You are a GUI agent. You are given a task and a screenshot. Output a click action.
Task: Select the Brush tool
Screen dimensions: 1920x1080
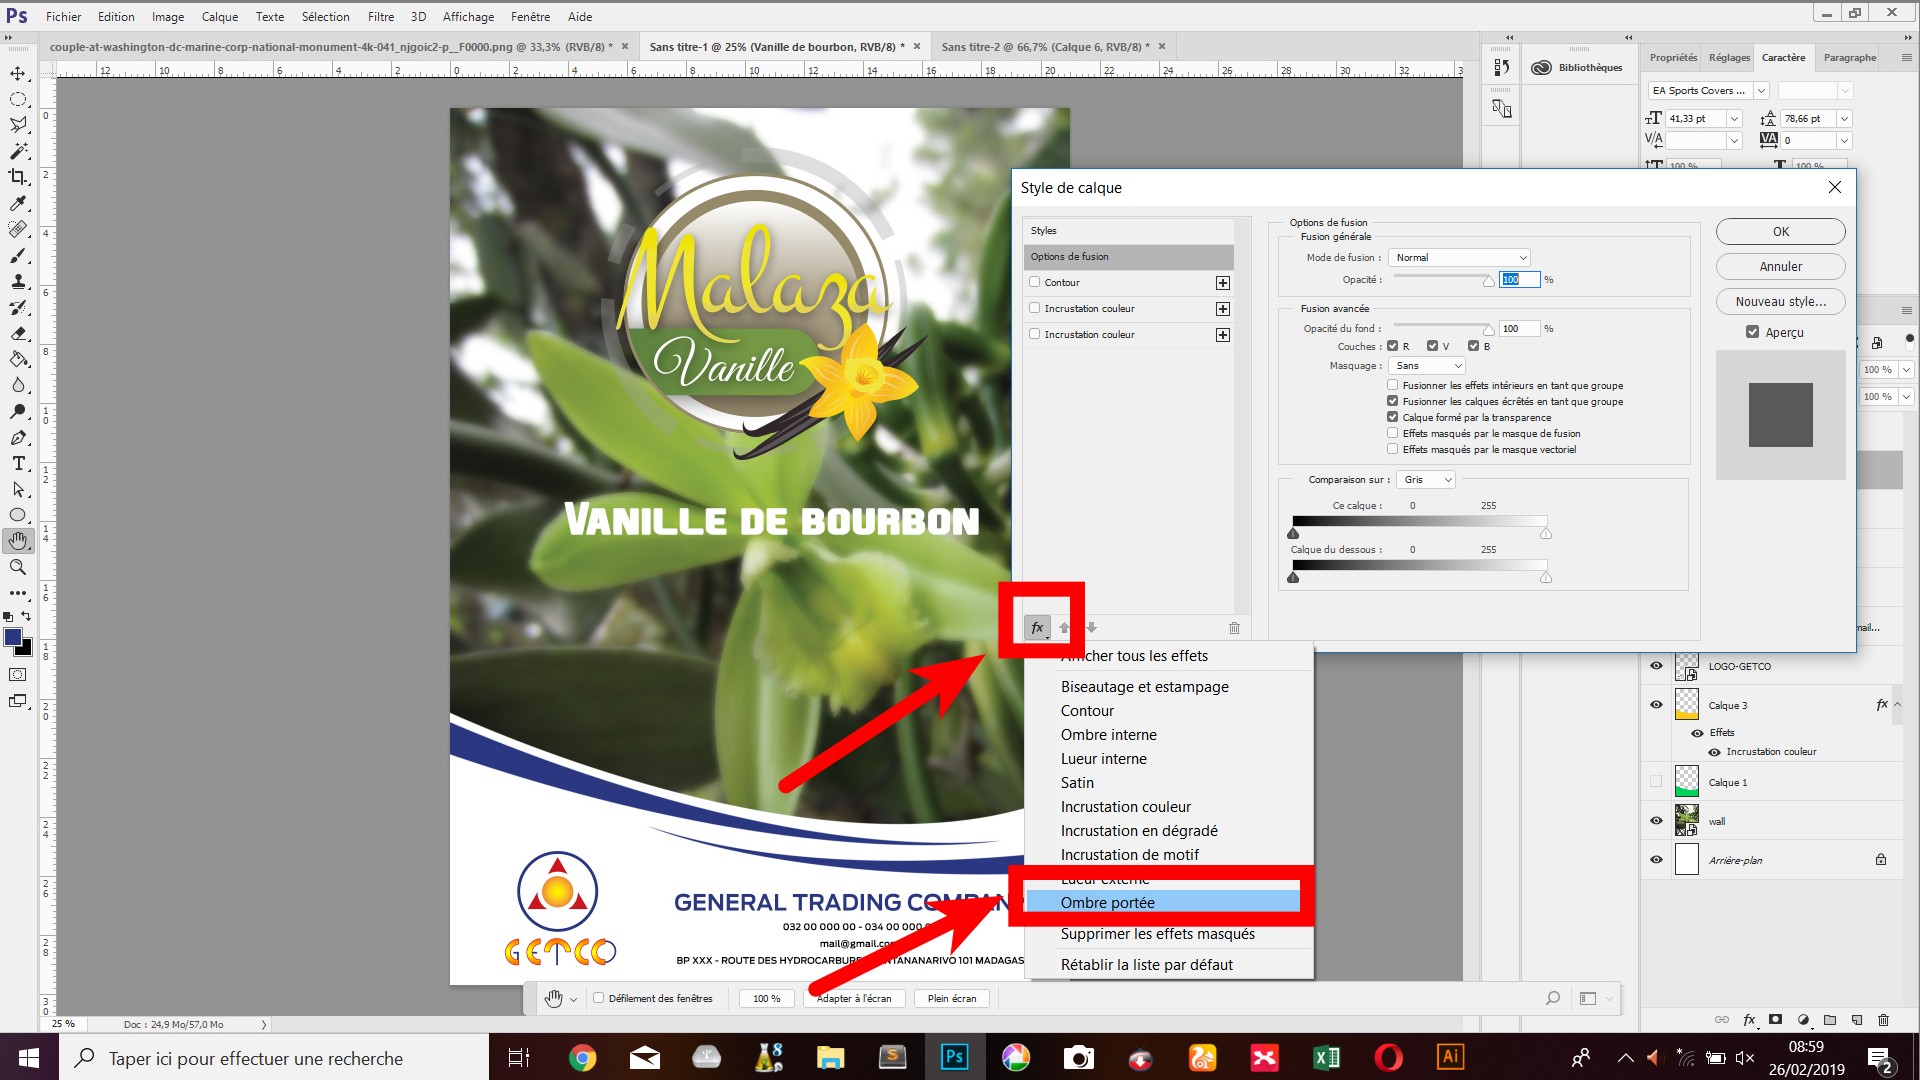click(18, 255)
